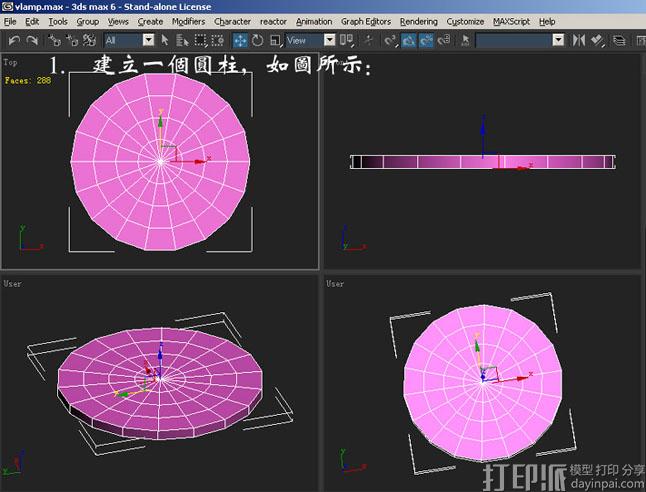The image size is (646, 492).
Task: Choose the Select and Move tool
Action: 241,41
